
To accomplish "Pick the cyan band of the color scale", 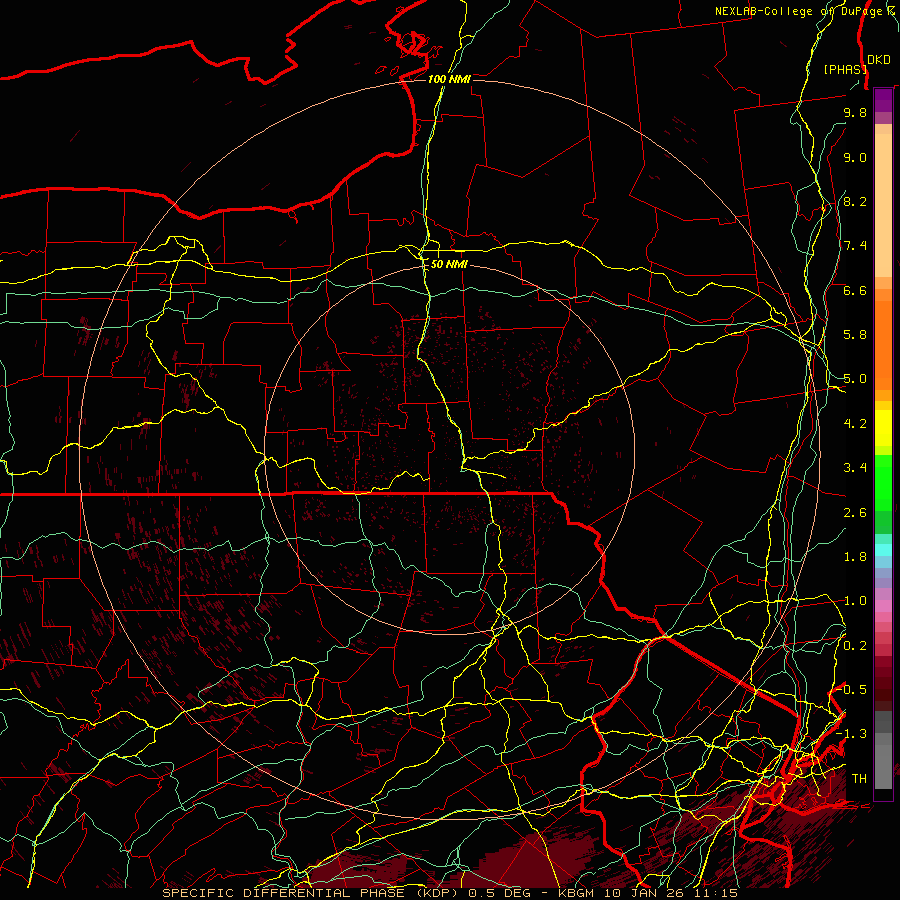I will 883,550.
